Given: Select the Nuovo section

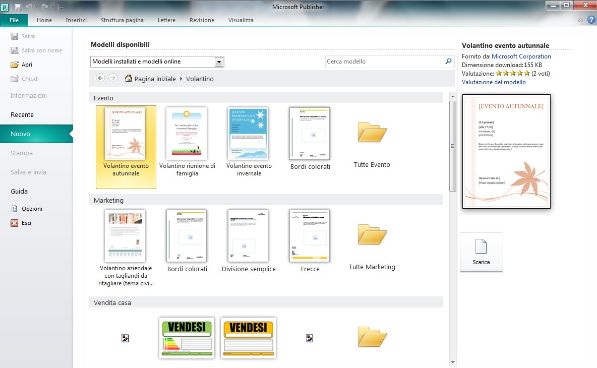Looking at the screenshot, I should pos(36,134).
